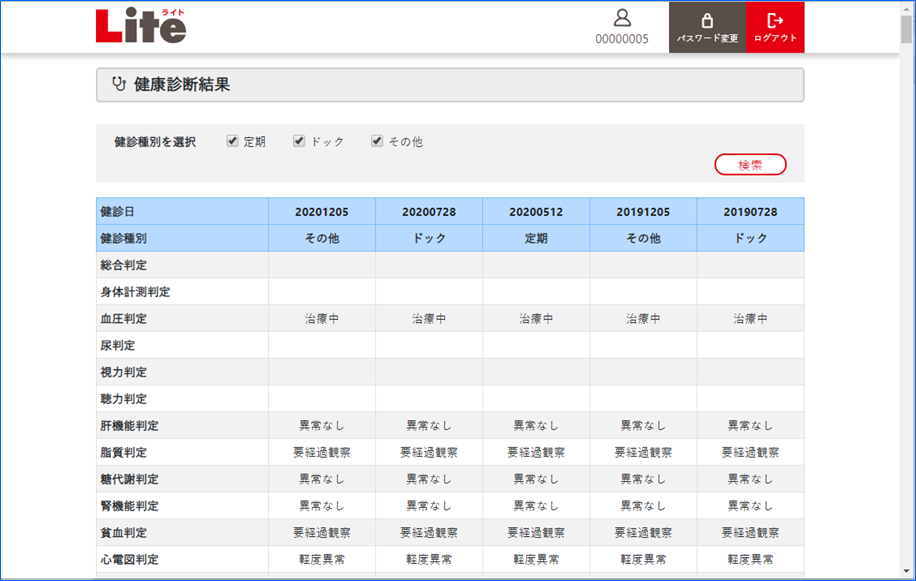Click 異常なし in 腎機能判定 under 20190728
Screen dimensions: 916x581
pos(750,506)
